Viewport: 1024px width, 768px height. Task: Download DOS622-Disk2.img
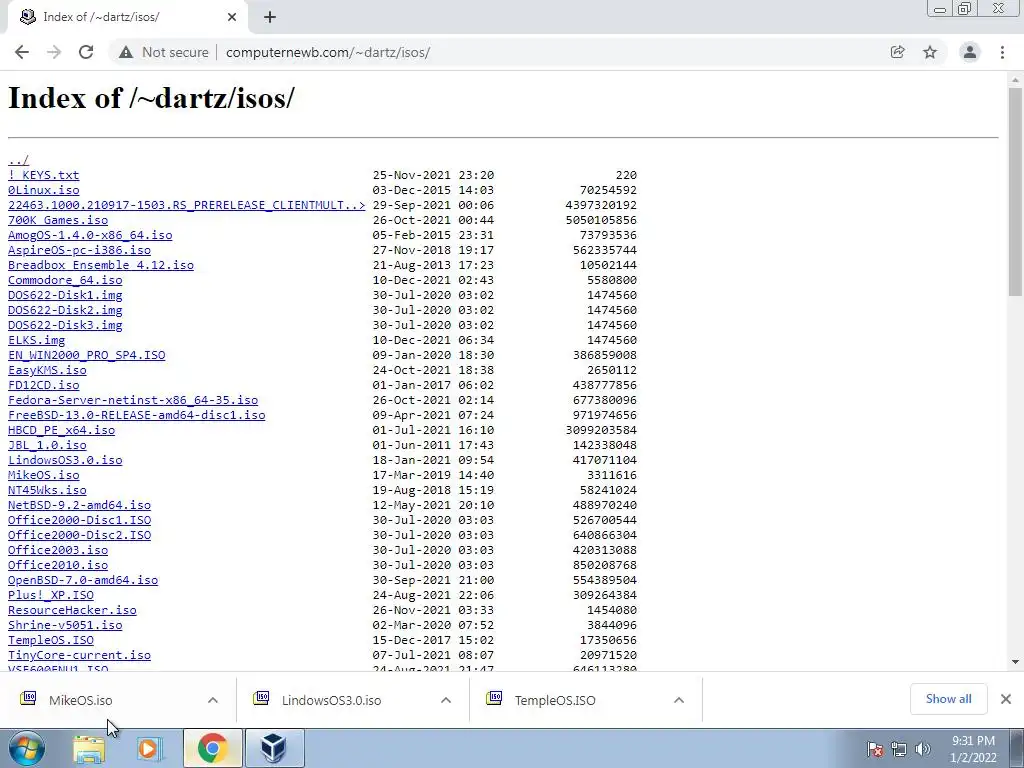(65, 310)
